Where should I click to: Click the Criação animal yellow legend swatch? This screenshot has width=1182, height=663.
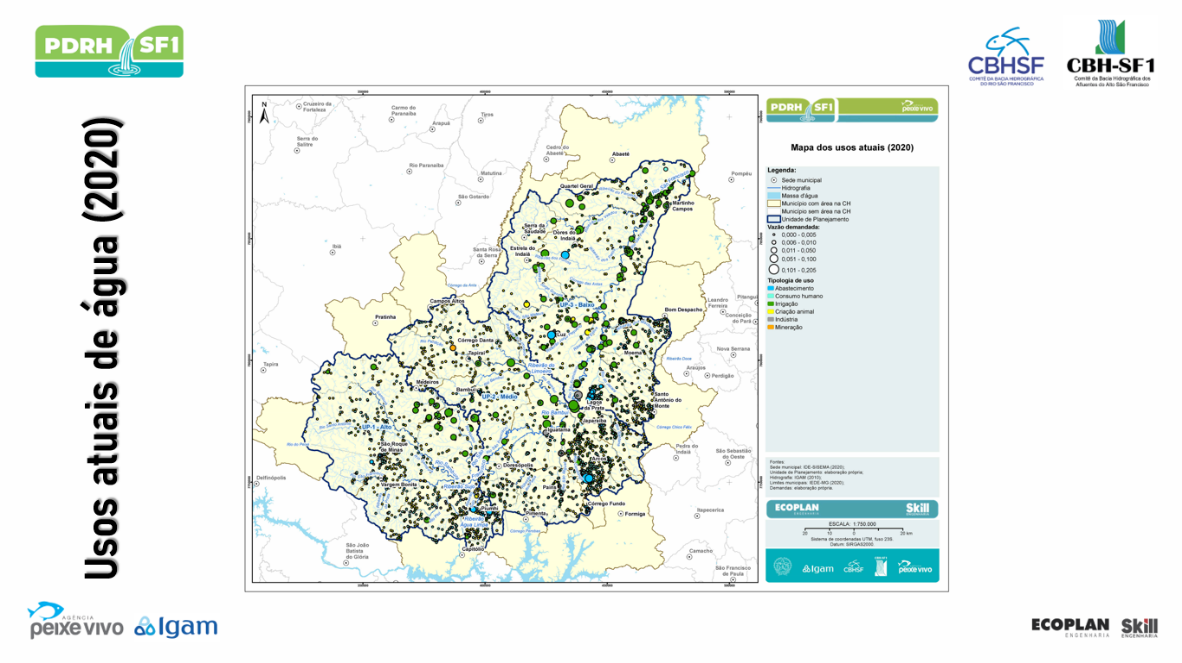(x=770, y=311)
